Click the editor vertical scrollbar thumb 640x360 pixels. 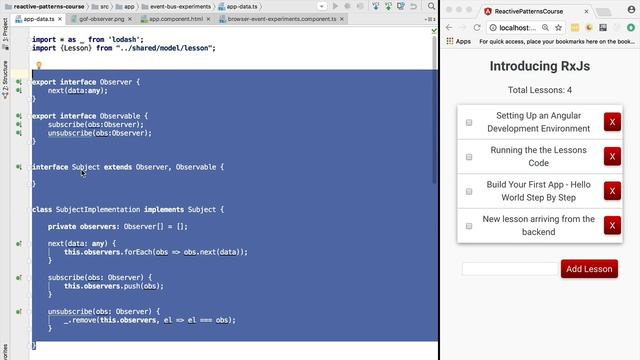tap(434, 110)
